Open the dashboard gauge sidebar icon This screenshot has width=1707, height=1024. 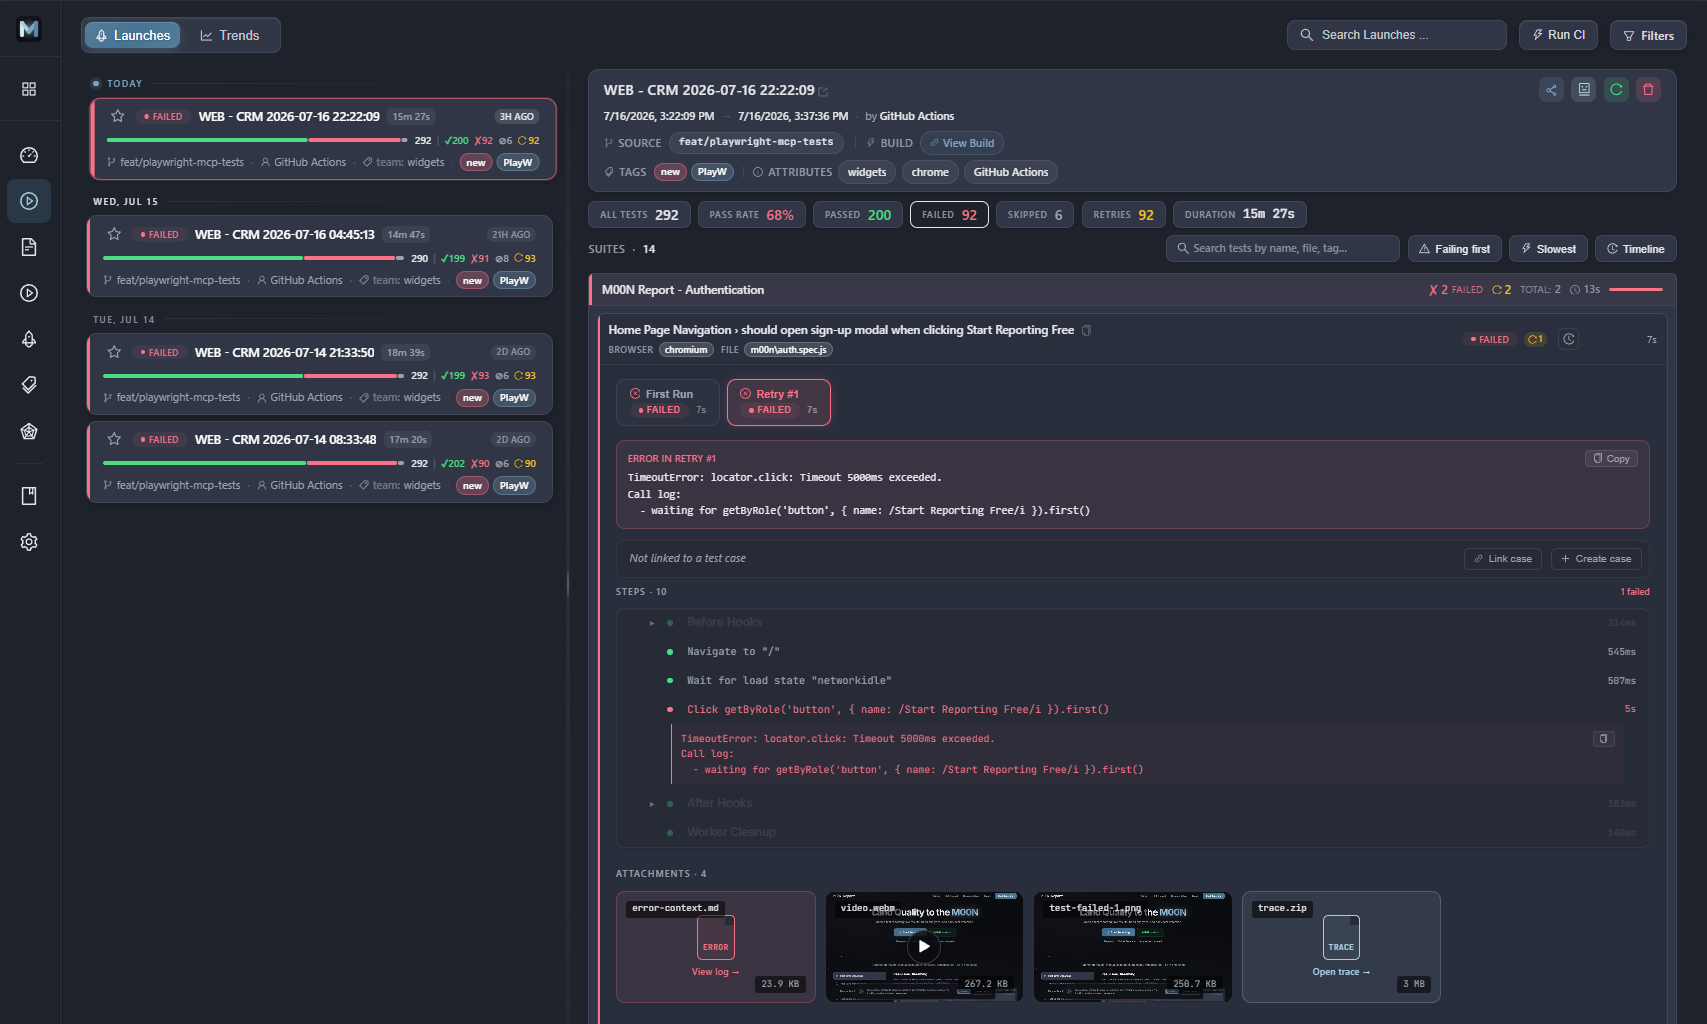pos(29,155)
